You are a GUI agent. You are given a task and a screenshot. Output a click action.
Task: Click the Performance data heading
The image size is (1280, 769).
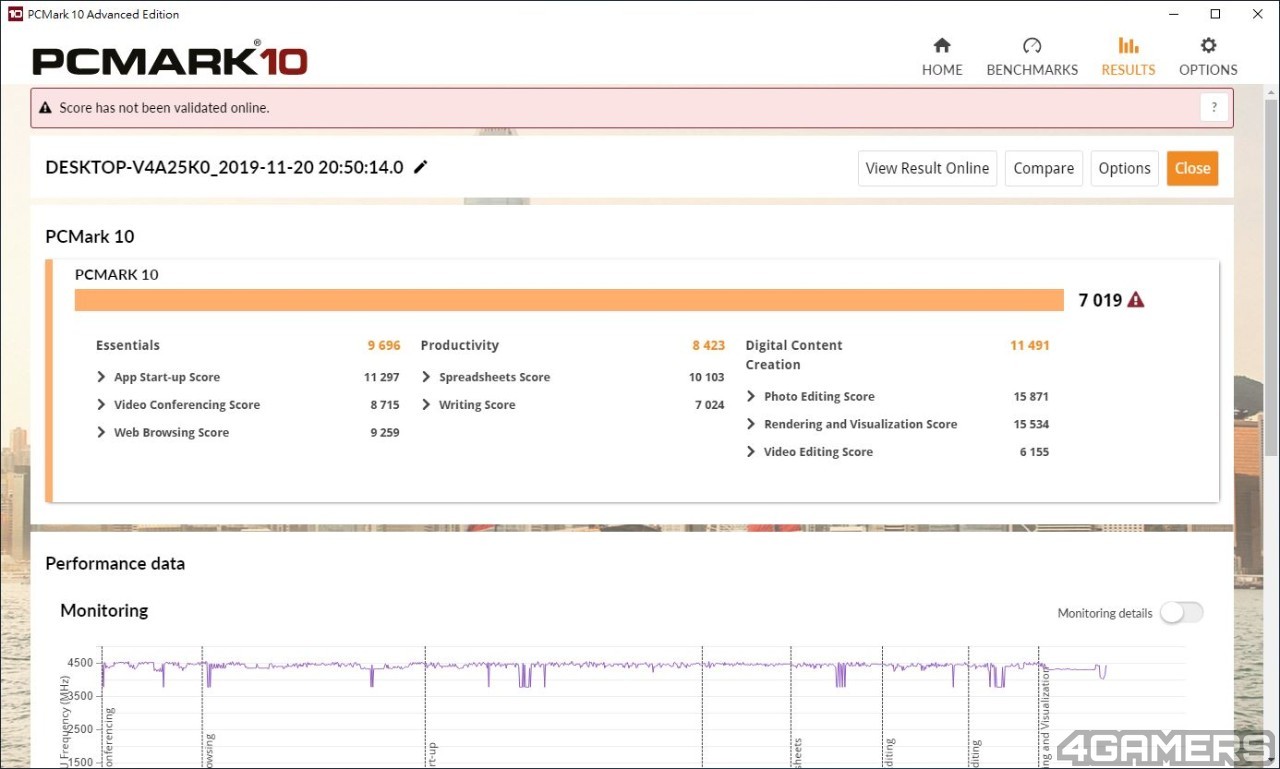tap(115, 563)
